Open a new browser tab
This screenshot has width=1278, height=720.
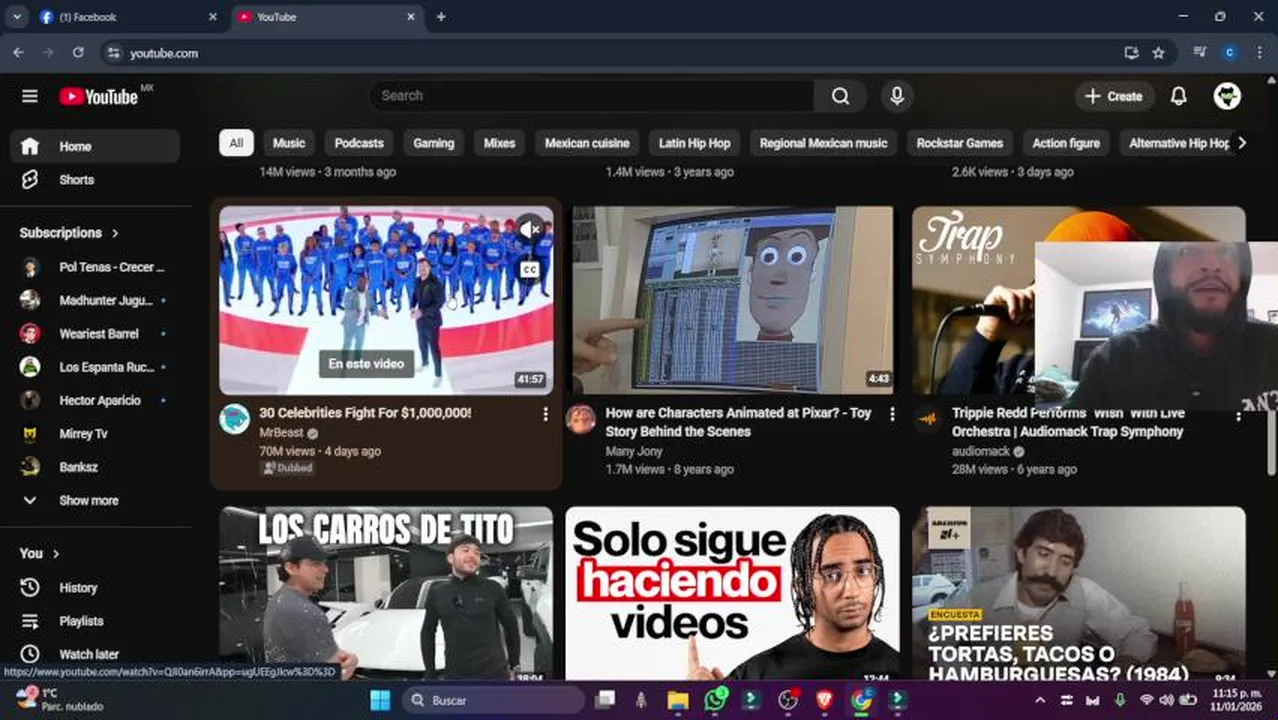point(441,17)
